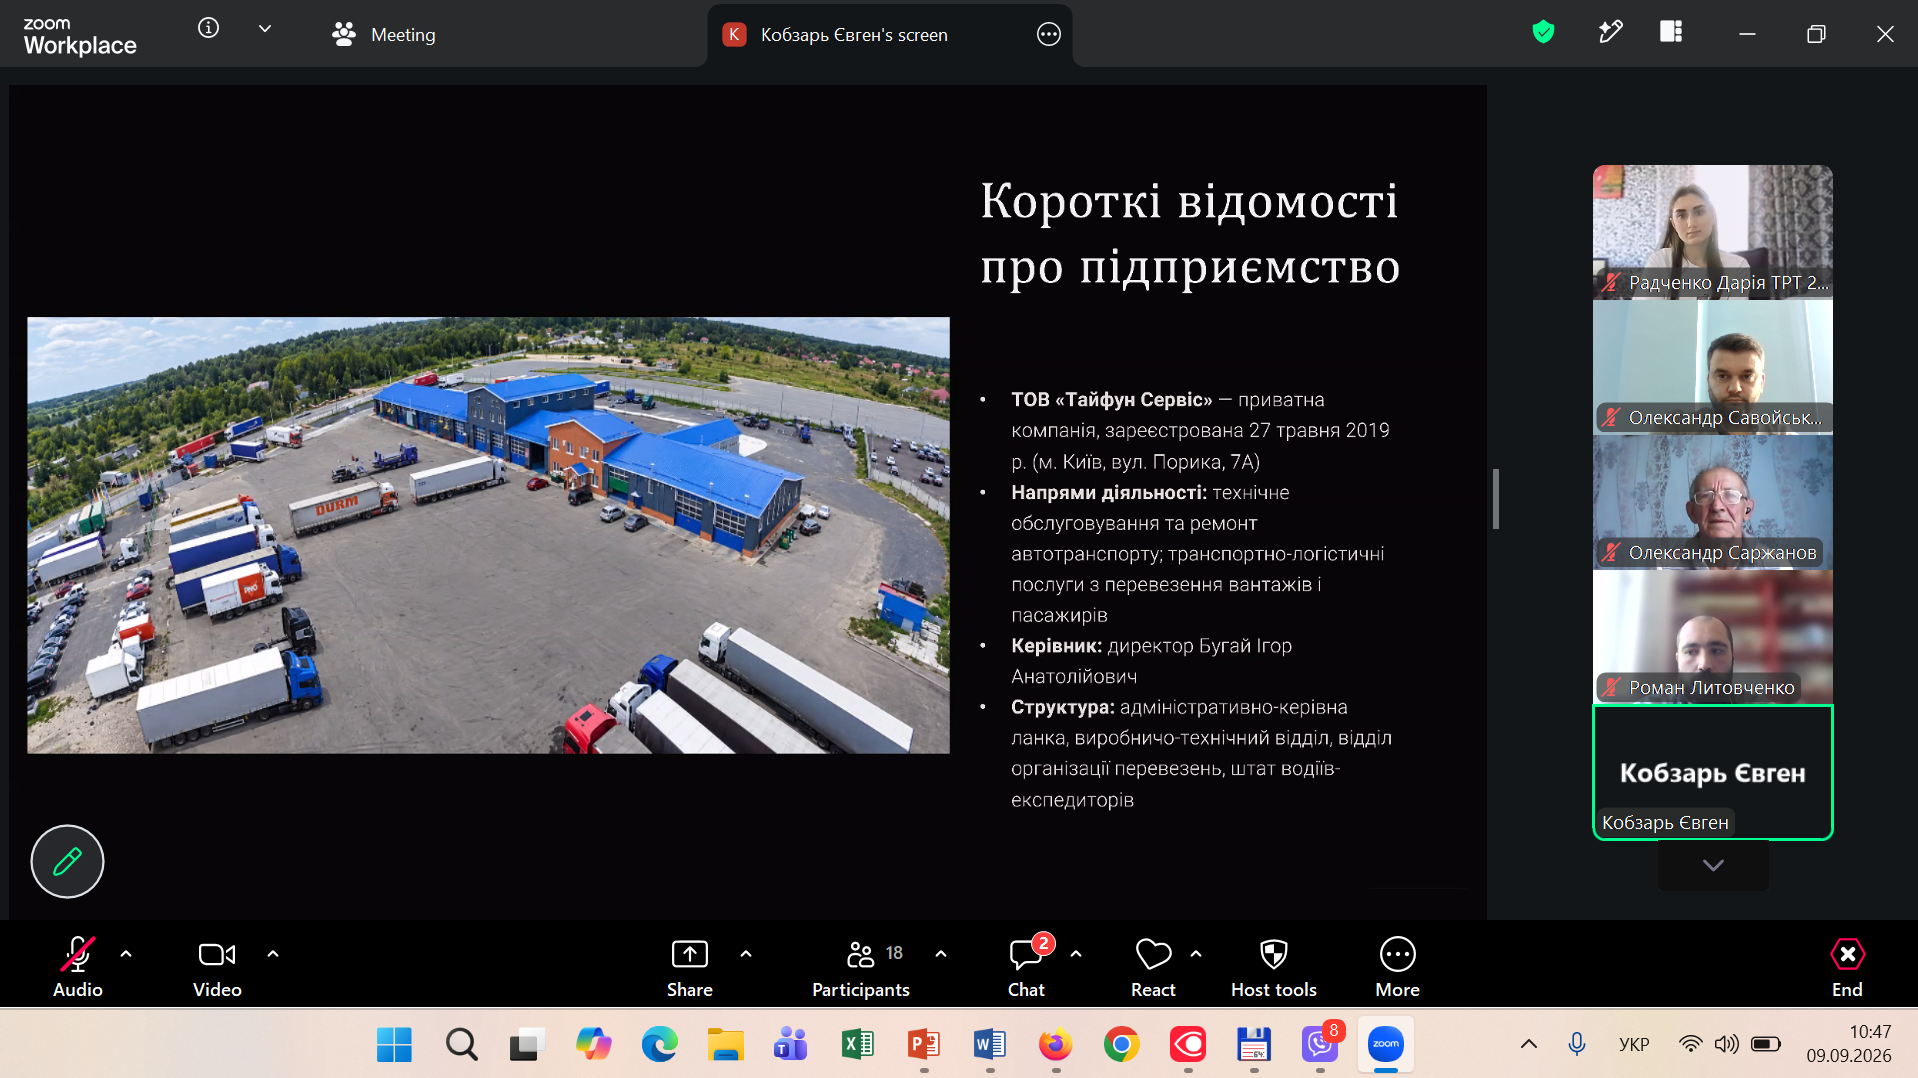Switch to the Meeting tab
1918x1078 pixels.
(384, 34)
